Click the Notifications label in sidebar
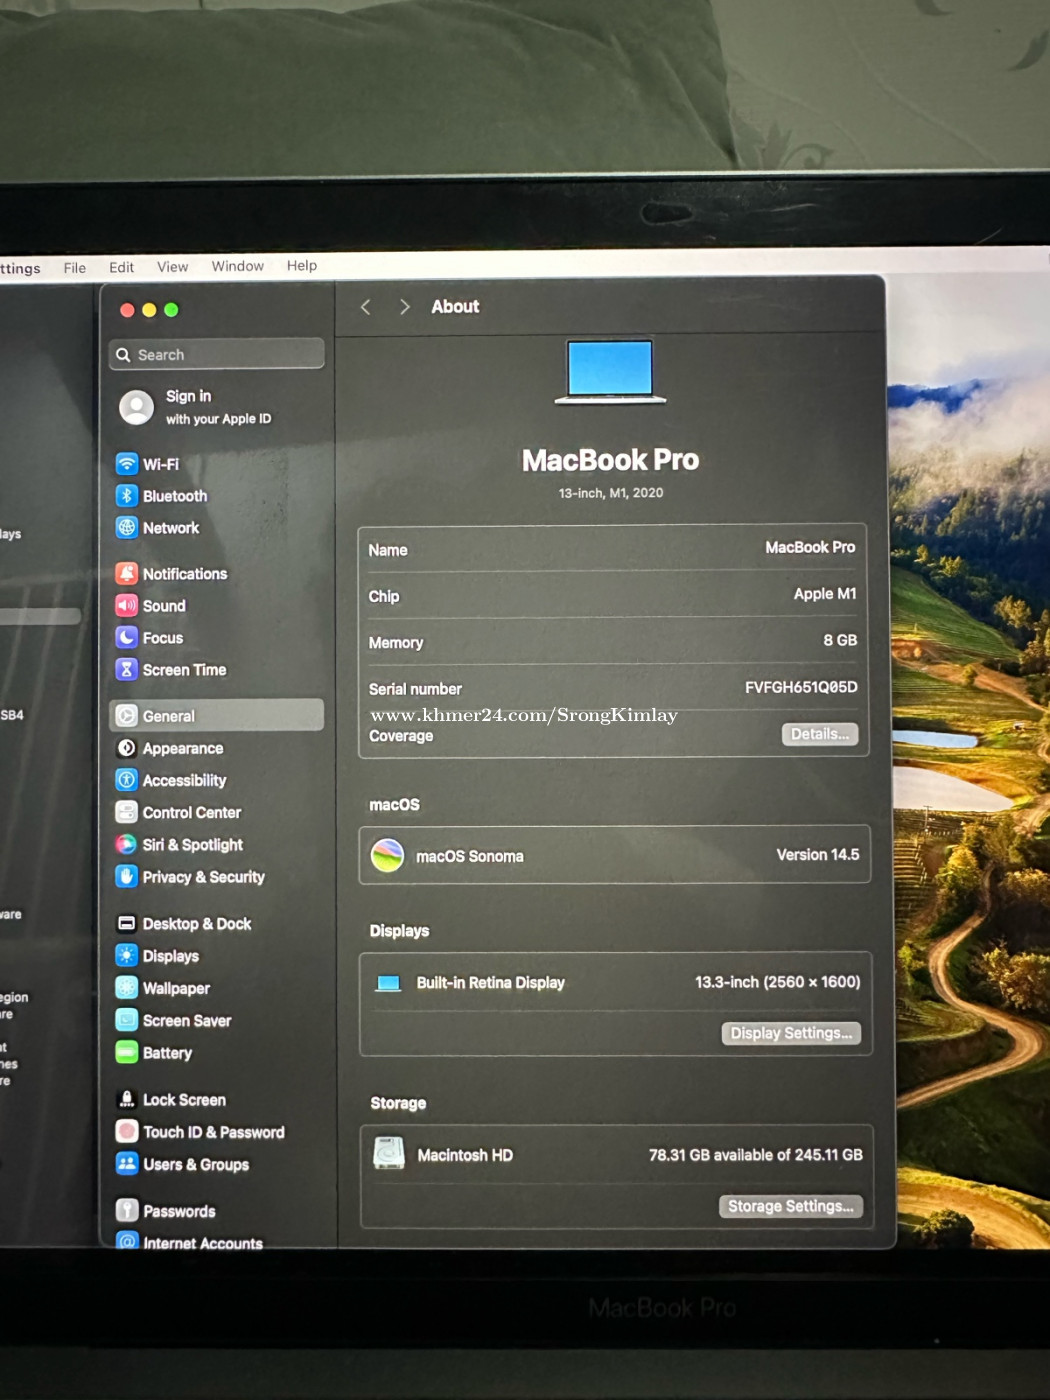This screenshot has width=1050, height=1400. click(x=185, y=574)
